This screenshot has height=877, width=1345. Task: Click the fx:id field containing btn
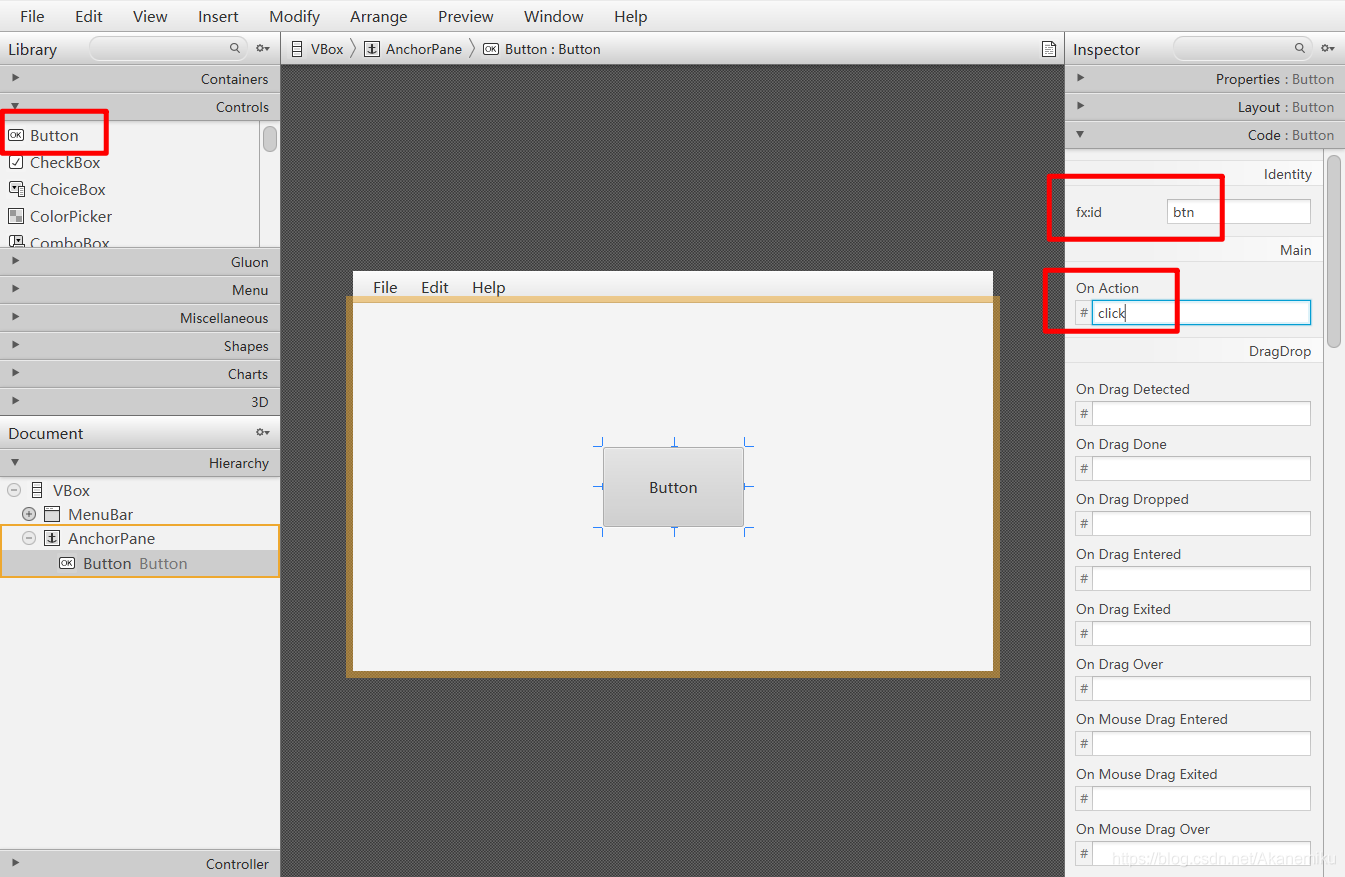pos(1238,211)
